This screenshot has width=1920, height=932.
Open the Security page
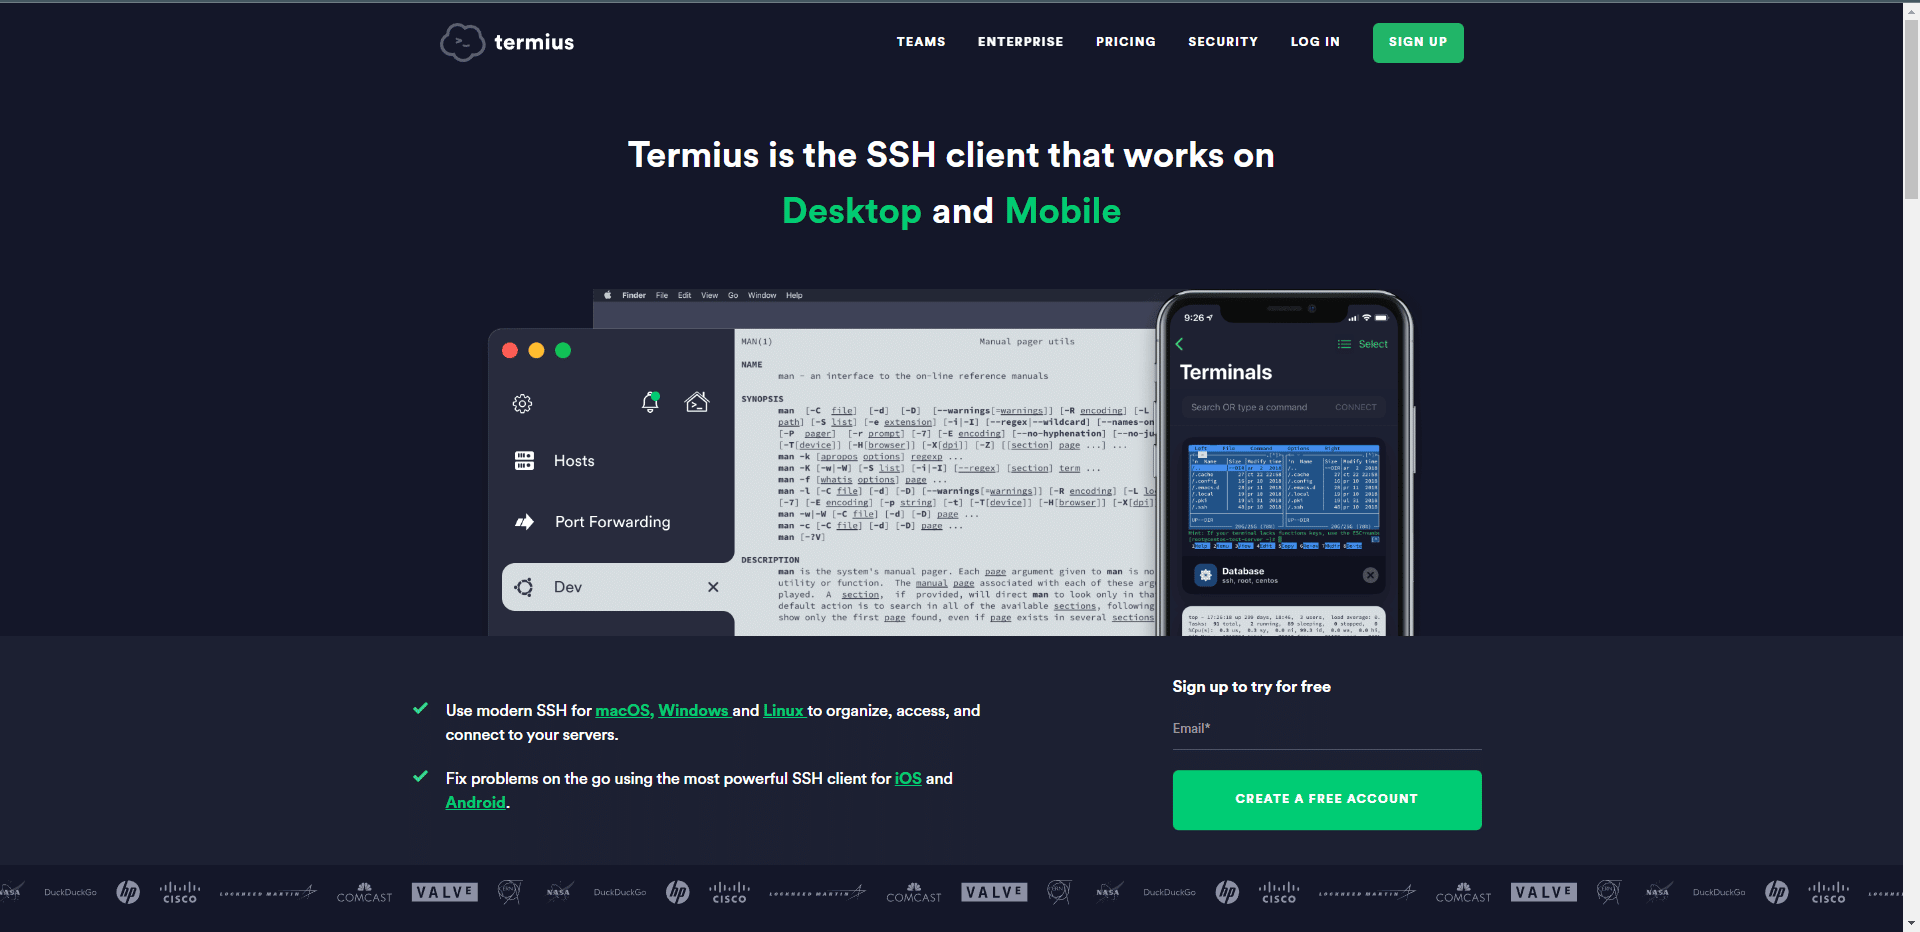pyautogui.click(x=1223, y=42)
